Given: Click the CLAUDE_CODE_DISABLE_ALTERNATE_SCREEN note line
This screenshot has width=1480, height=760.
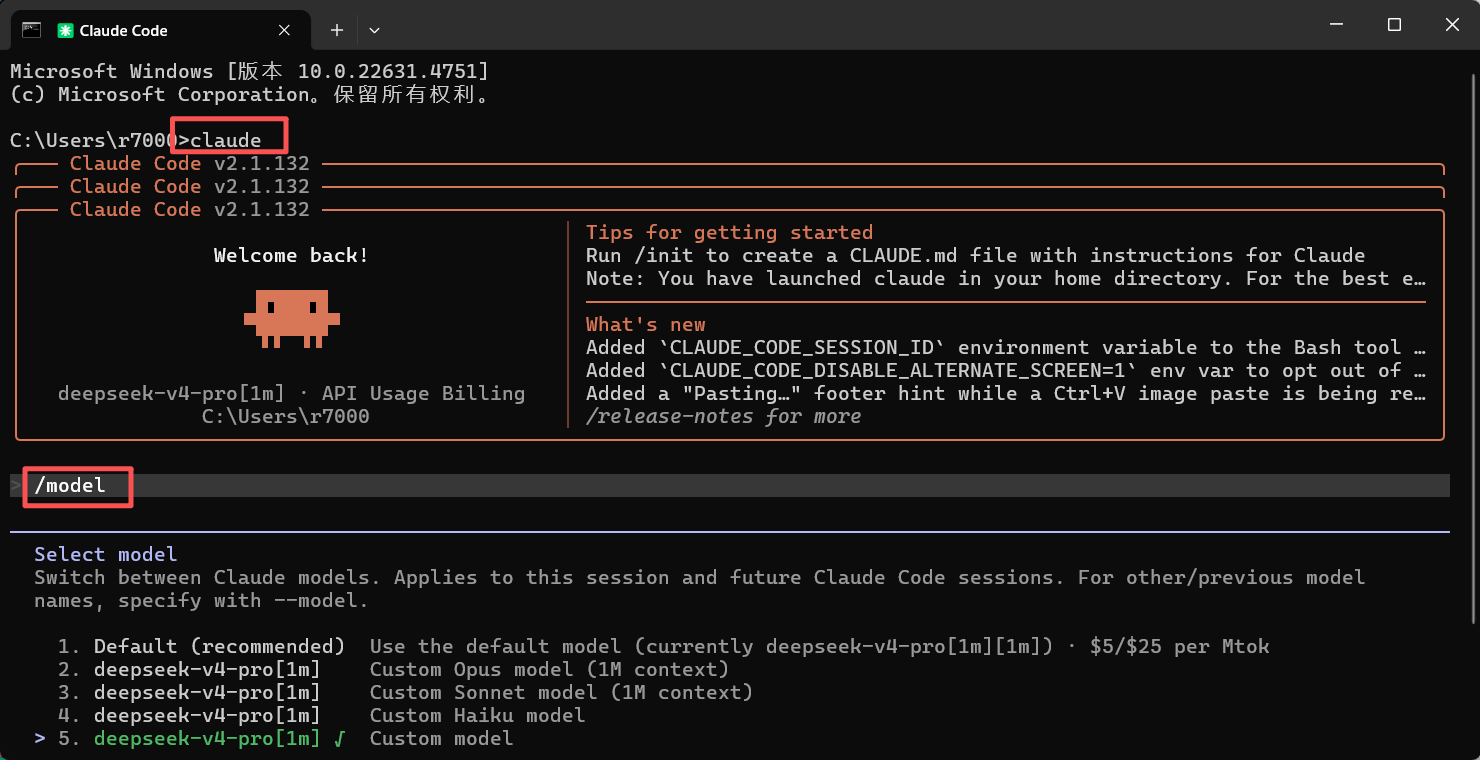Looking at the screenshot, I should tap(1006, 371).
